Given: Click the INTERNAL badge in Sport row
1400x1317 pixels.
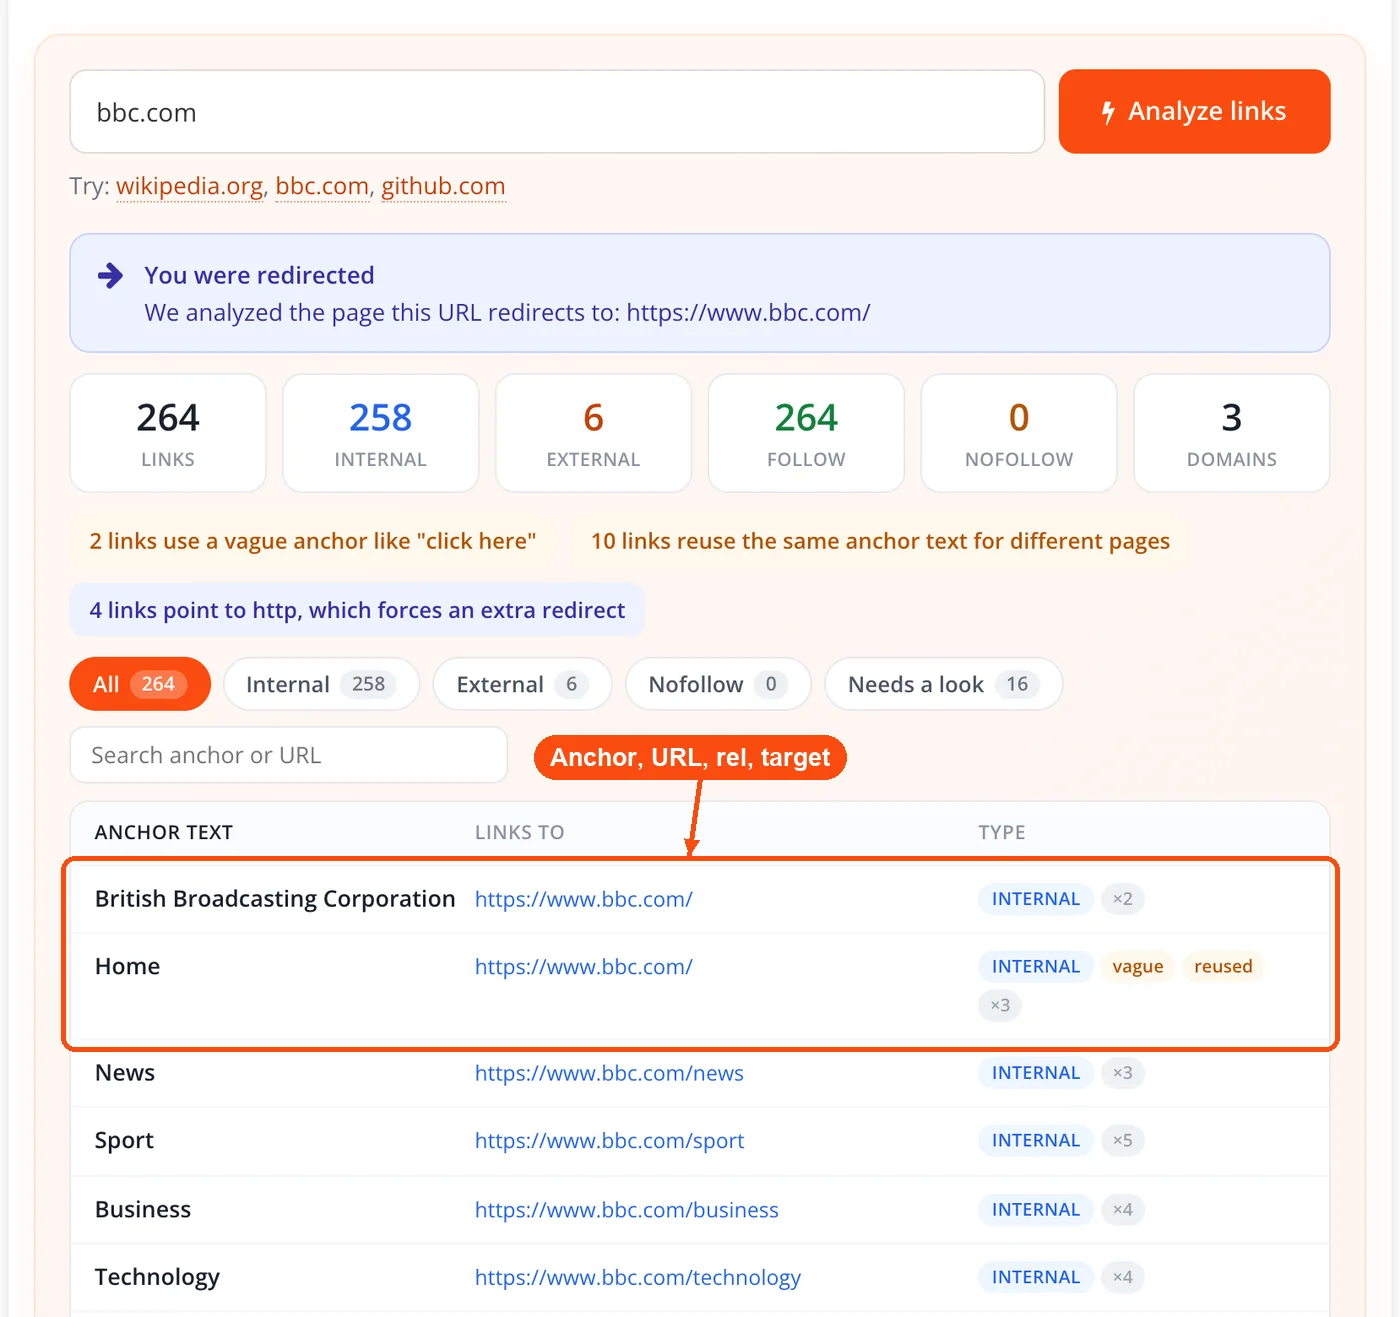Looking at the screenshot, I should pyautogui.click(x=1036, y=1141).
